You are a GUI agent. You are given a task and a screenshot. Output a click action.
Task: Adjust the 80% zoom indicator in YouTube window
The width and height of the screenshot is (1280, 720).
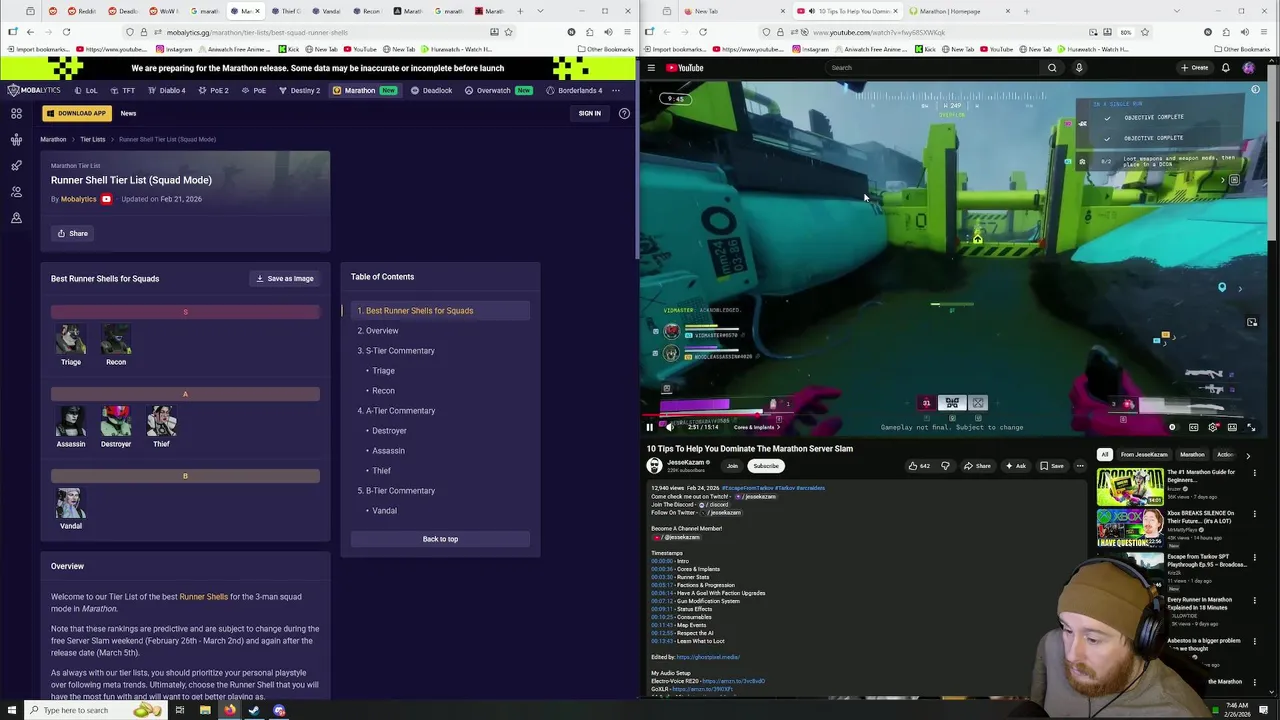(x=1125, y=32)
